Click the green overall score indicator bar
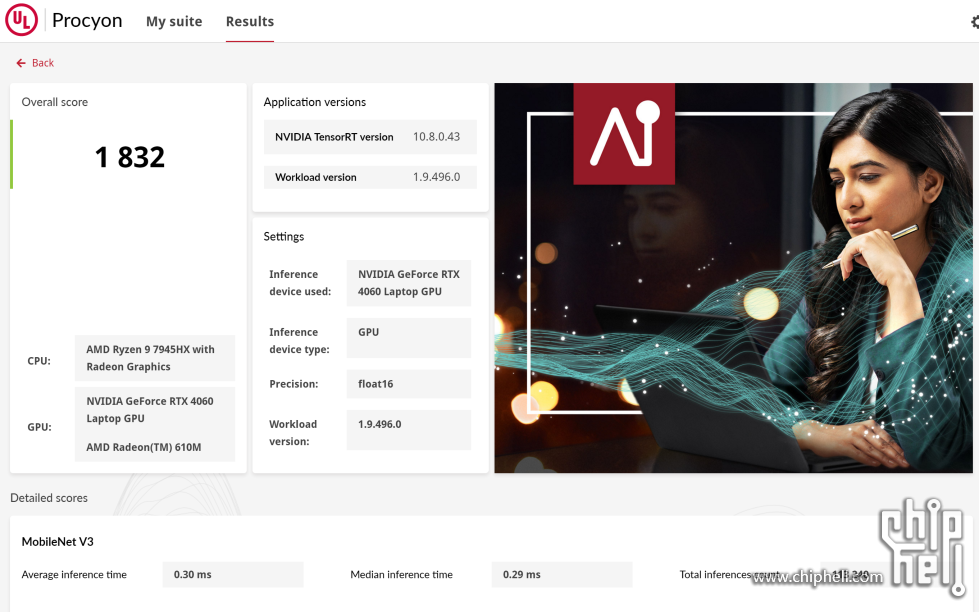This screenshot has width=979, height=612. pos(12,154)
